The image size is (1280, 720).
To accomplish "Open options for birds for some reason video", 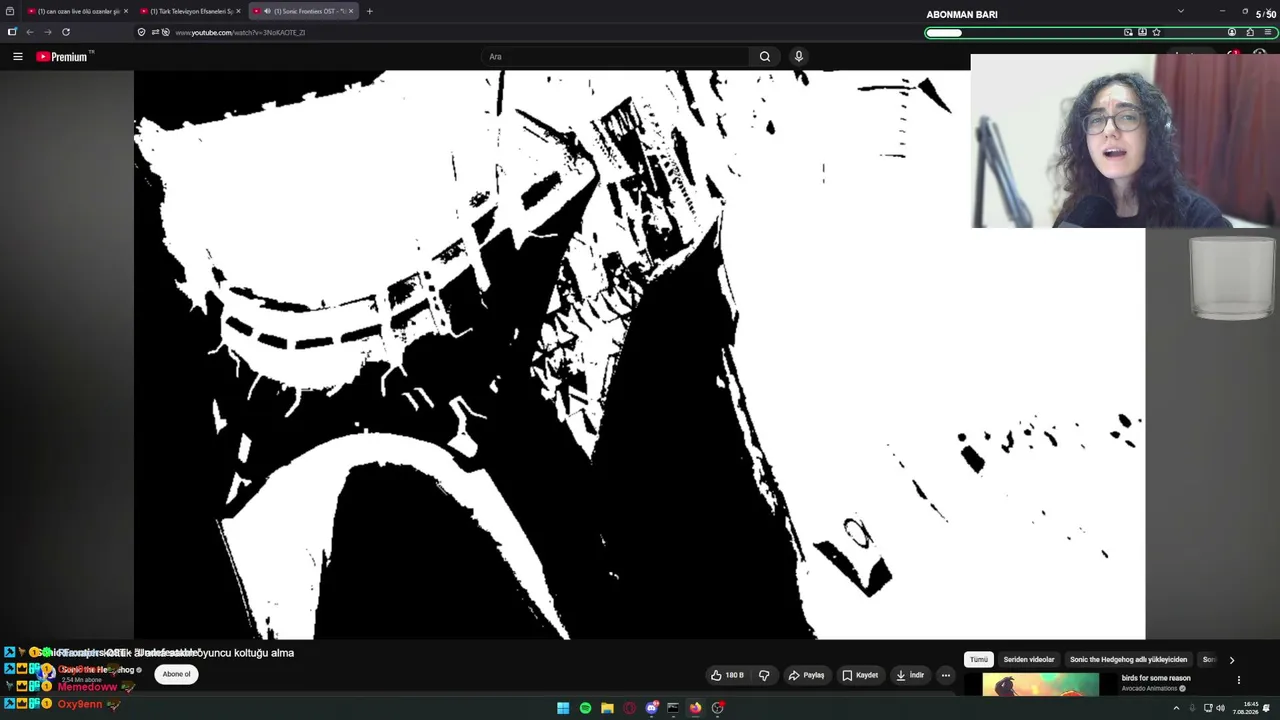I will point(1239,680).
